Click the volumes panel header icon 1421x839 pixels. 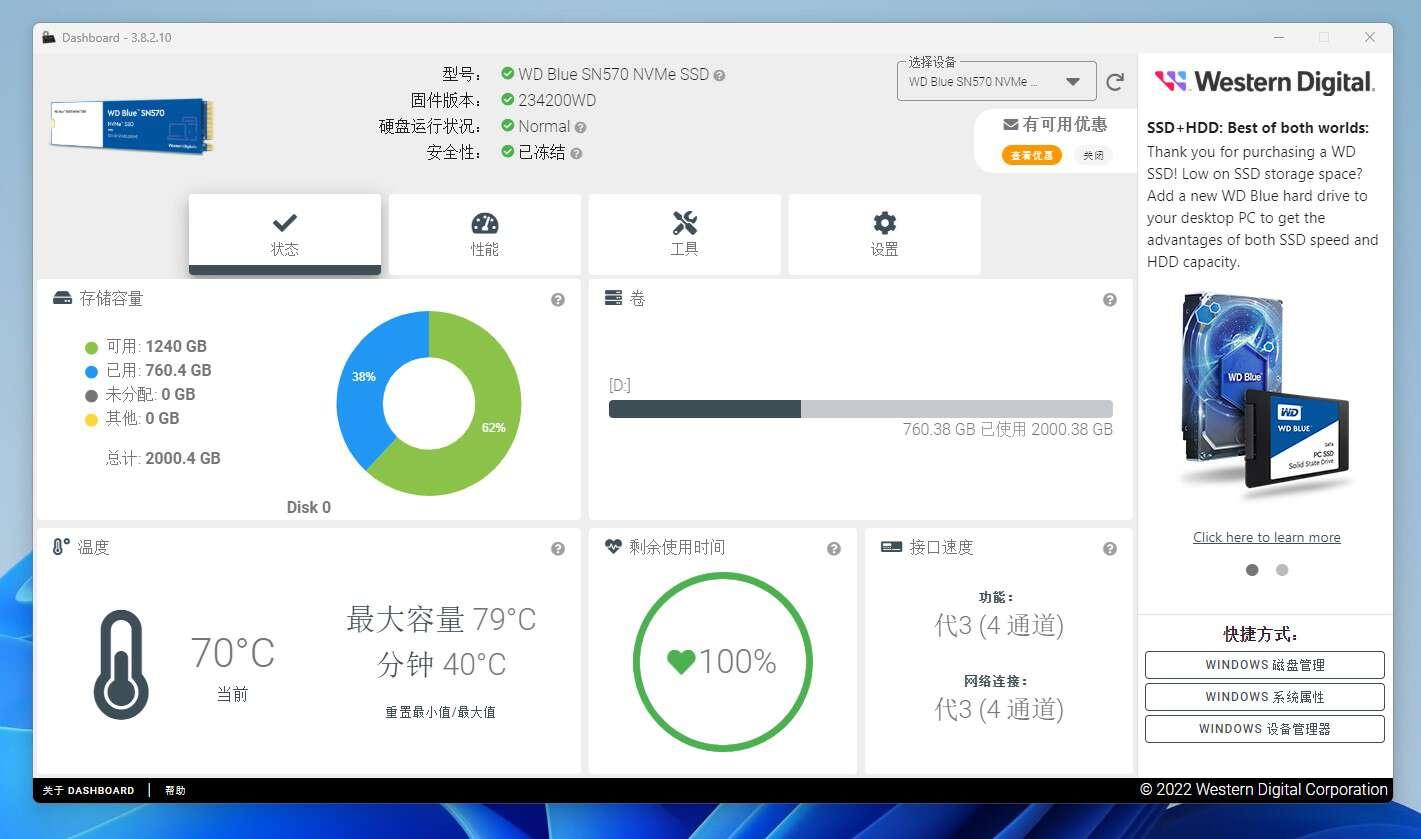[x=613, y=298]
